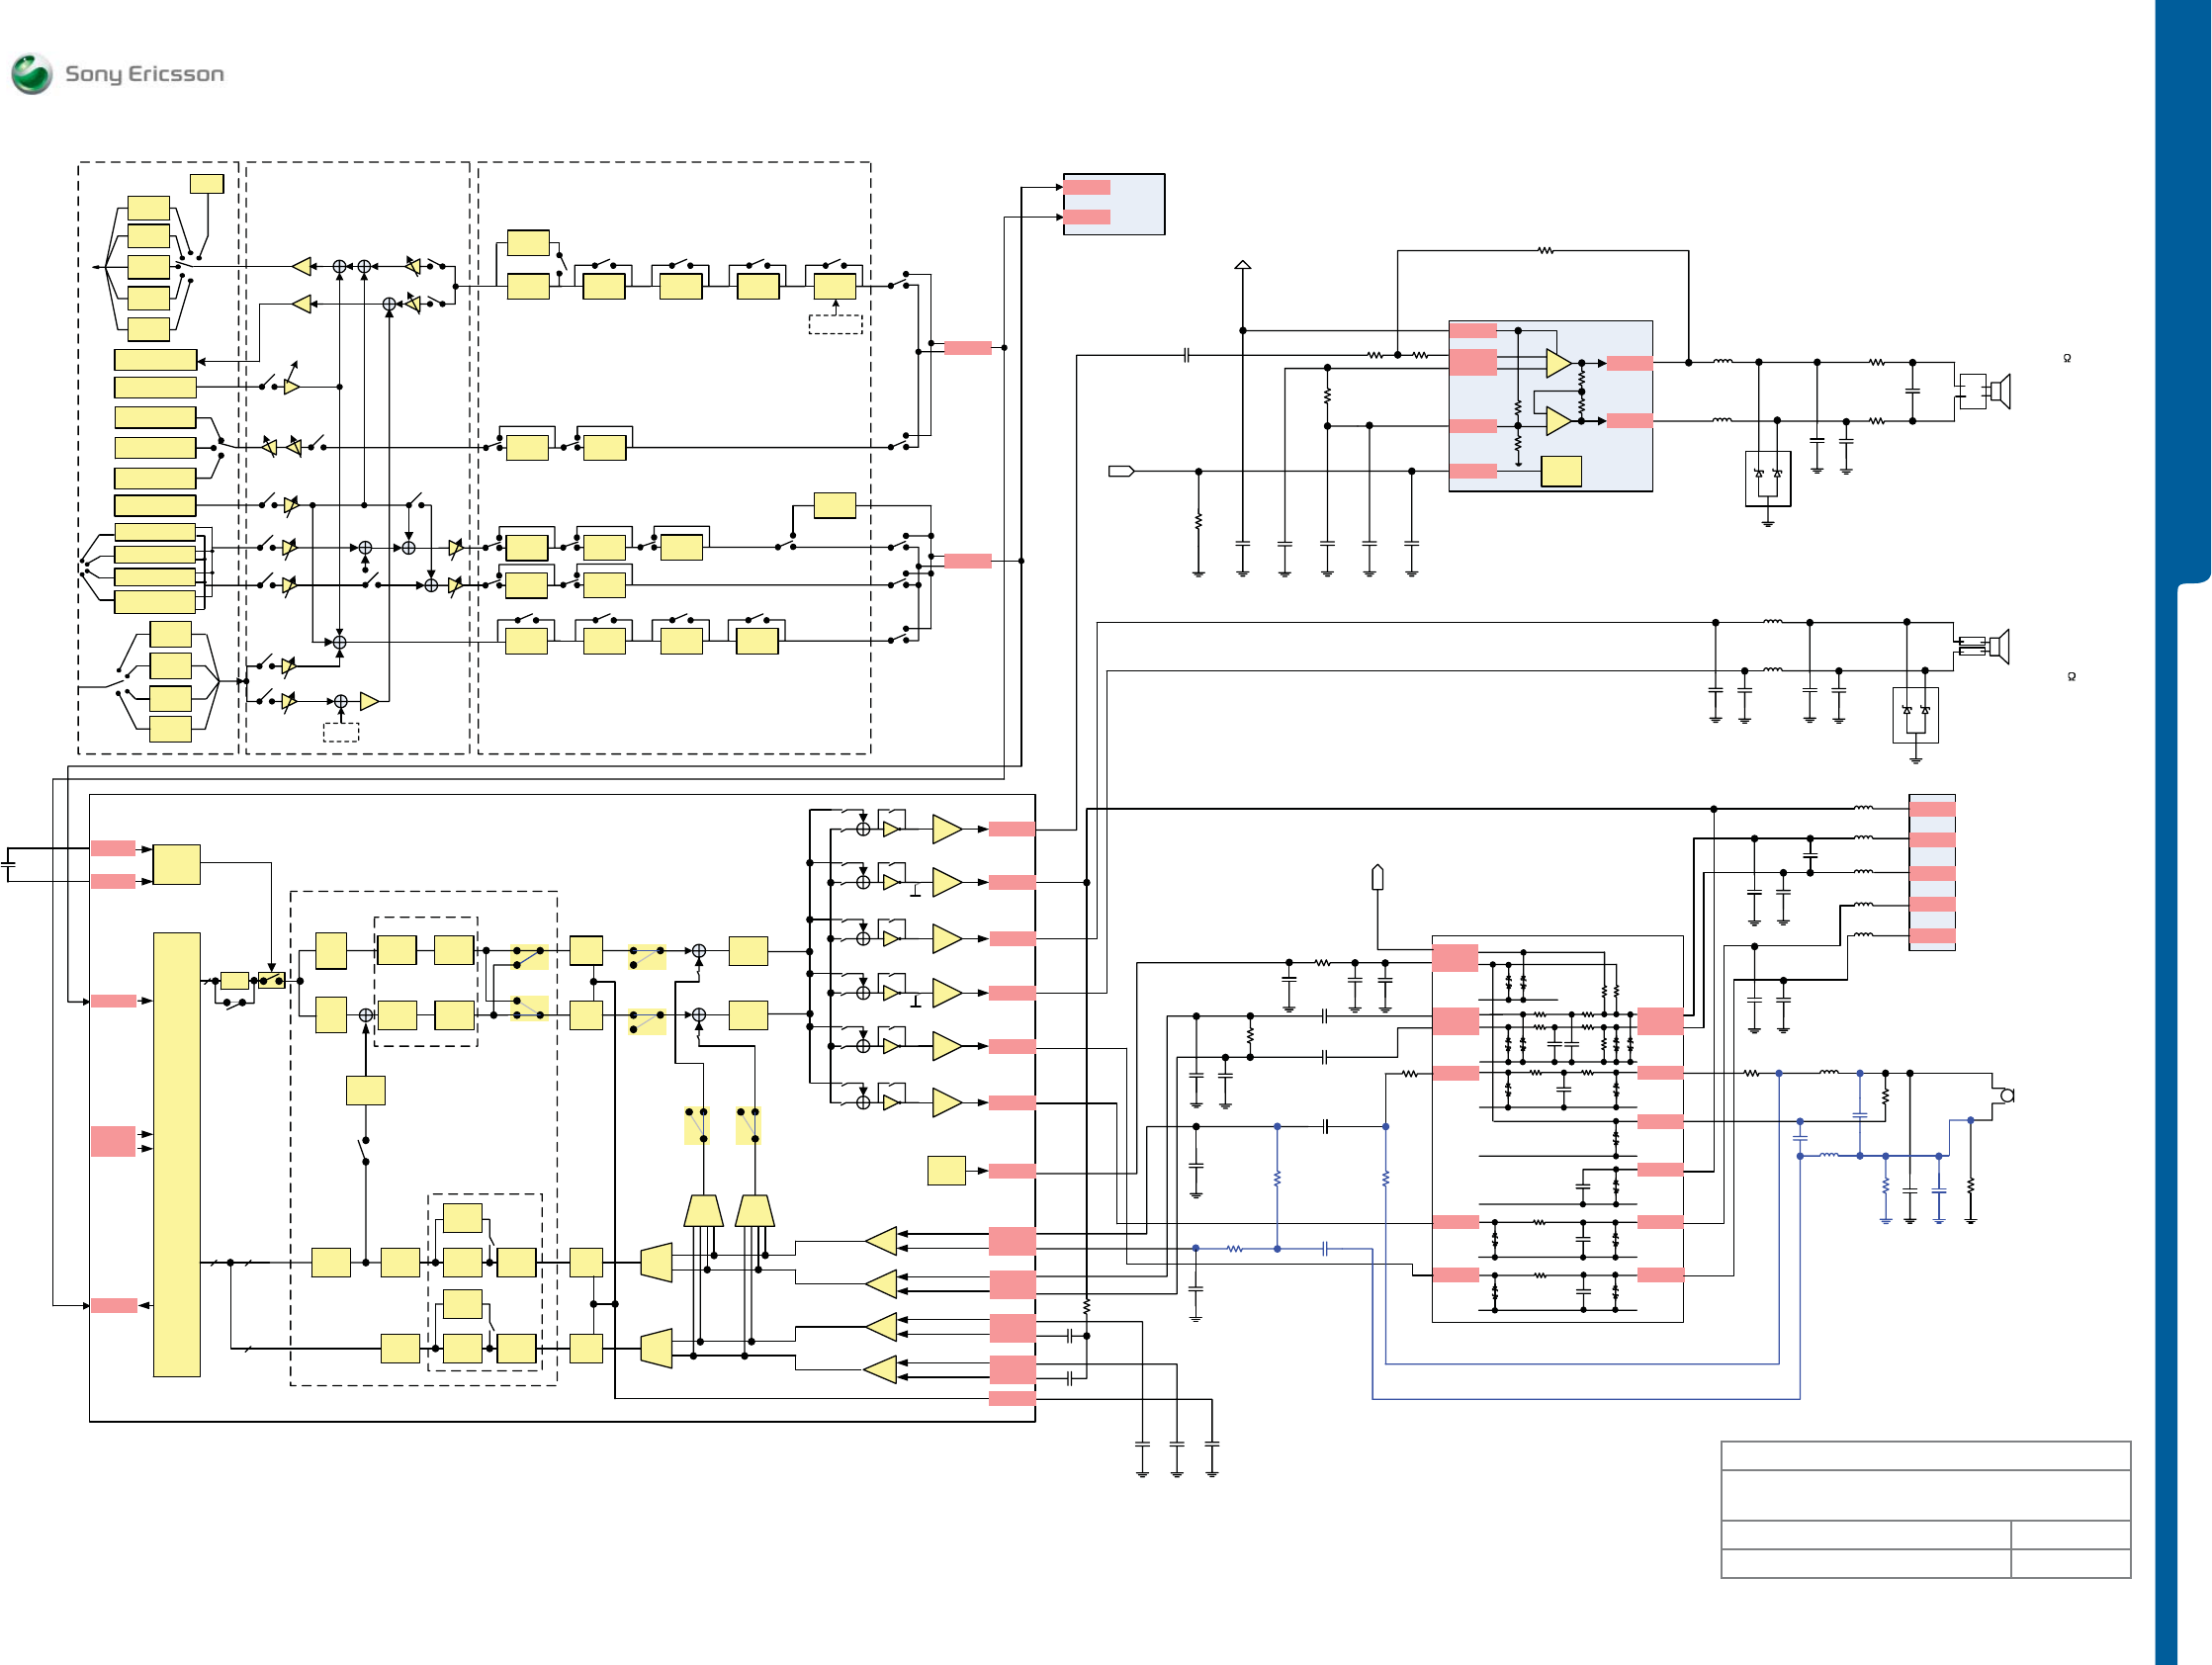Click the top pin of five-pin connector at right
The height and width of the screenshot is (1665, 2212).
click(x=1931, y=809)
